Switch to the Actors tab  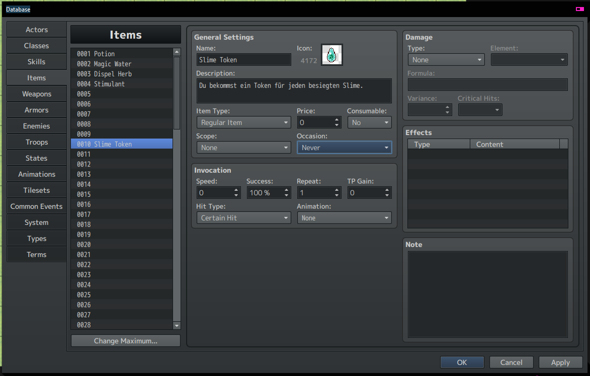point(36,30)
